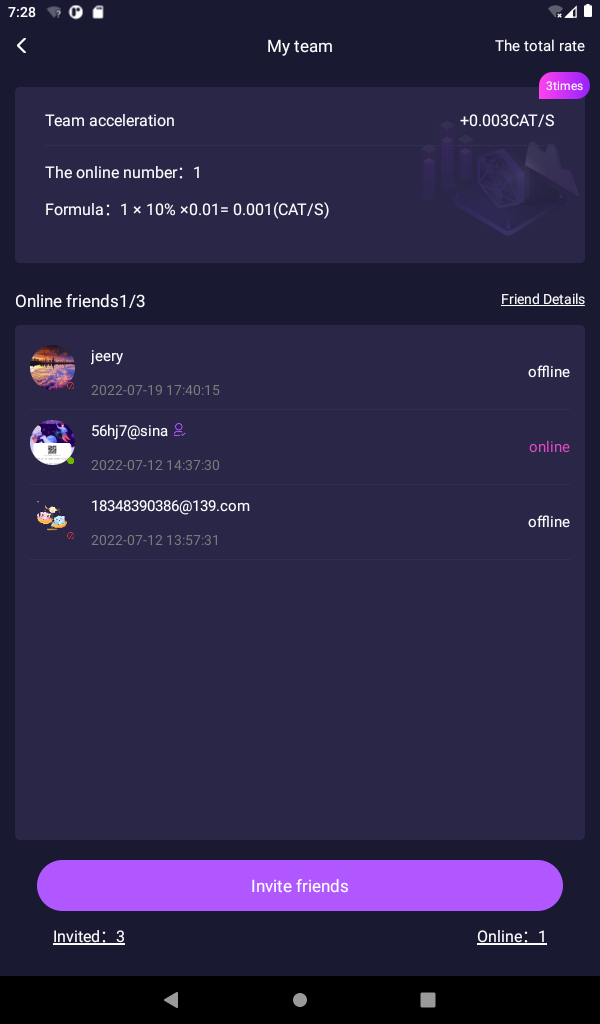
Task: Open 18348390386@139.com's avatar
Action: (x=52, y=518)
